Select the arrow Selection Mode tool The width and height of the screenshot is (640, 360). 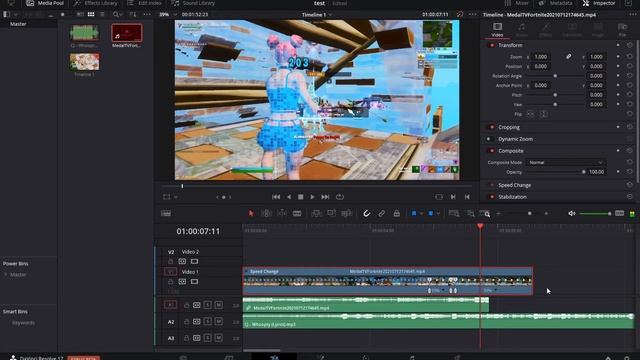[x=251, y=213]
